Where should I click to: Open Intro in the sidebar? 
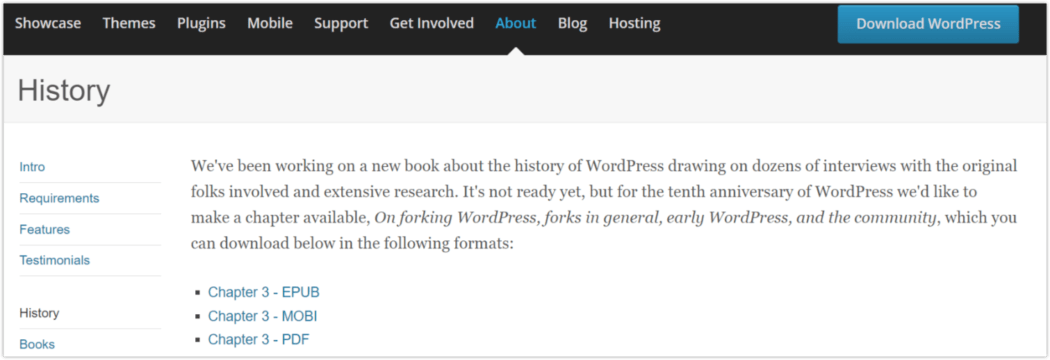(32, 167)
